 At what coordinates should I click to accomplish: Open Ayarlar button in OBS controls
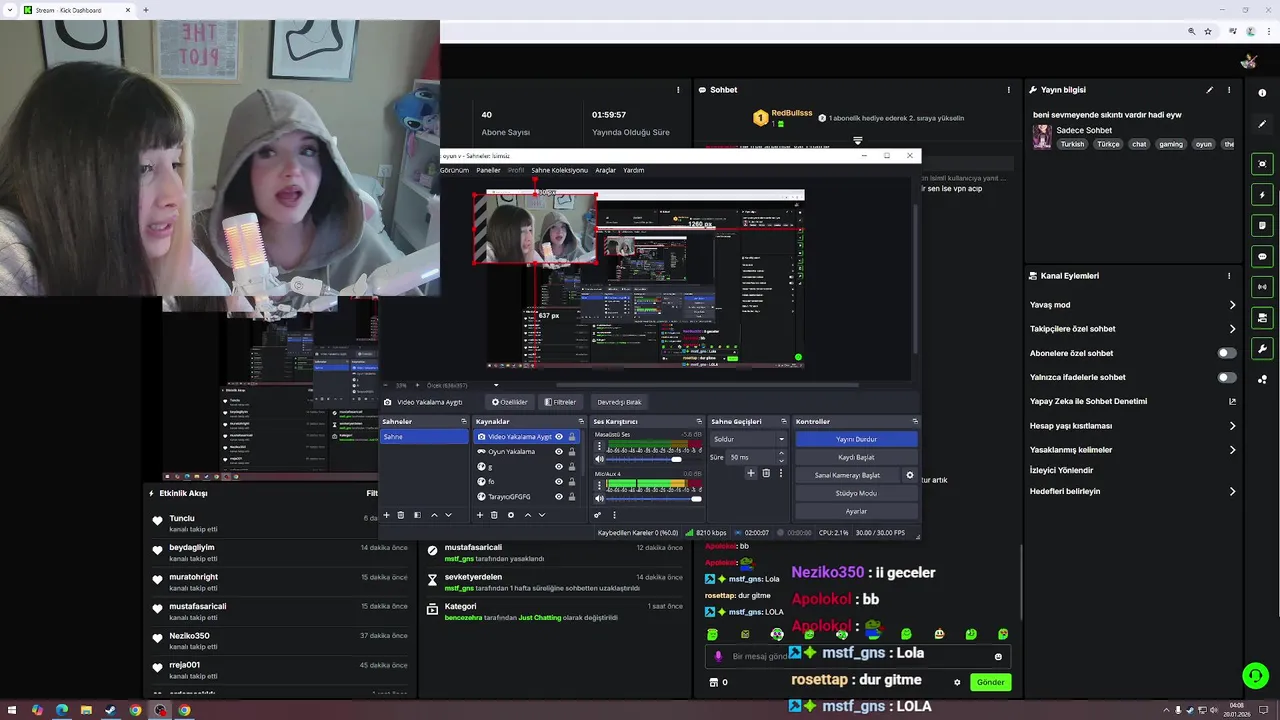coord(856,511)
